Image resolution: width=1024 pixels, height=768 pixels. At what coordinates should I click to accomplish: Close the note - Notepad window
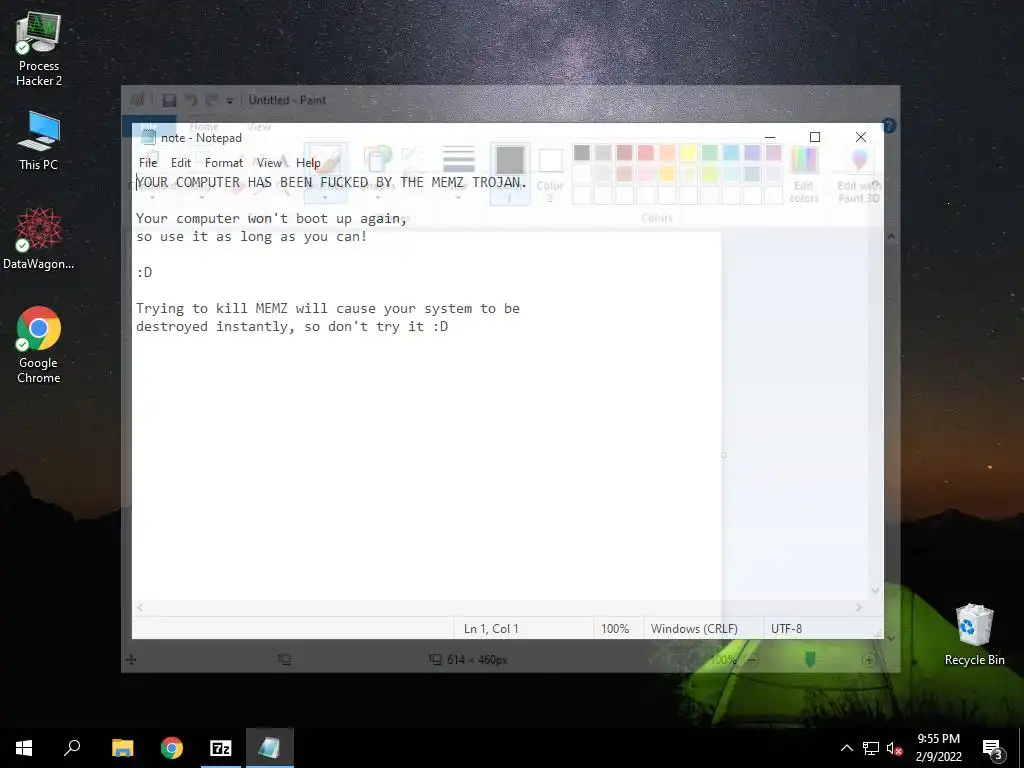click(861, 137)
